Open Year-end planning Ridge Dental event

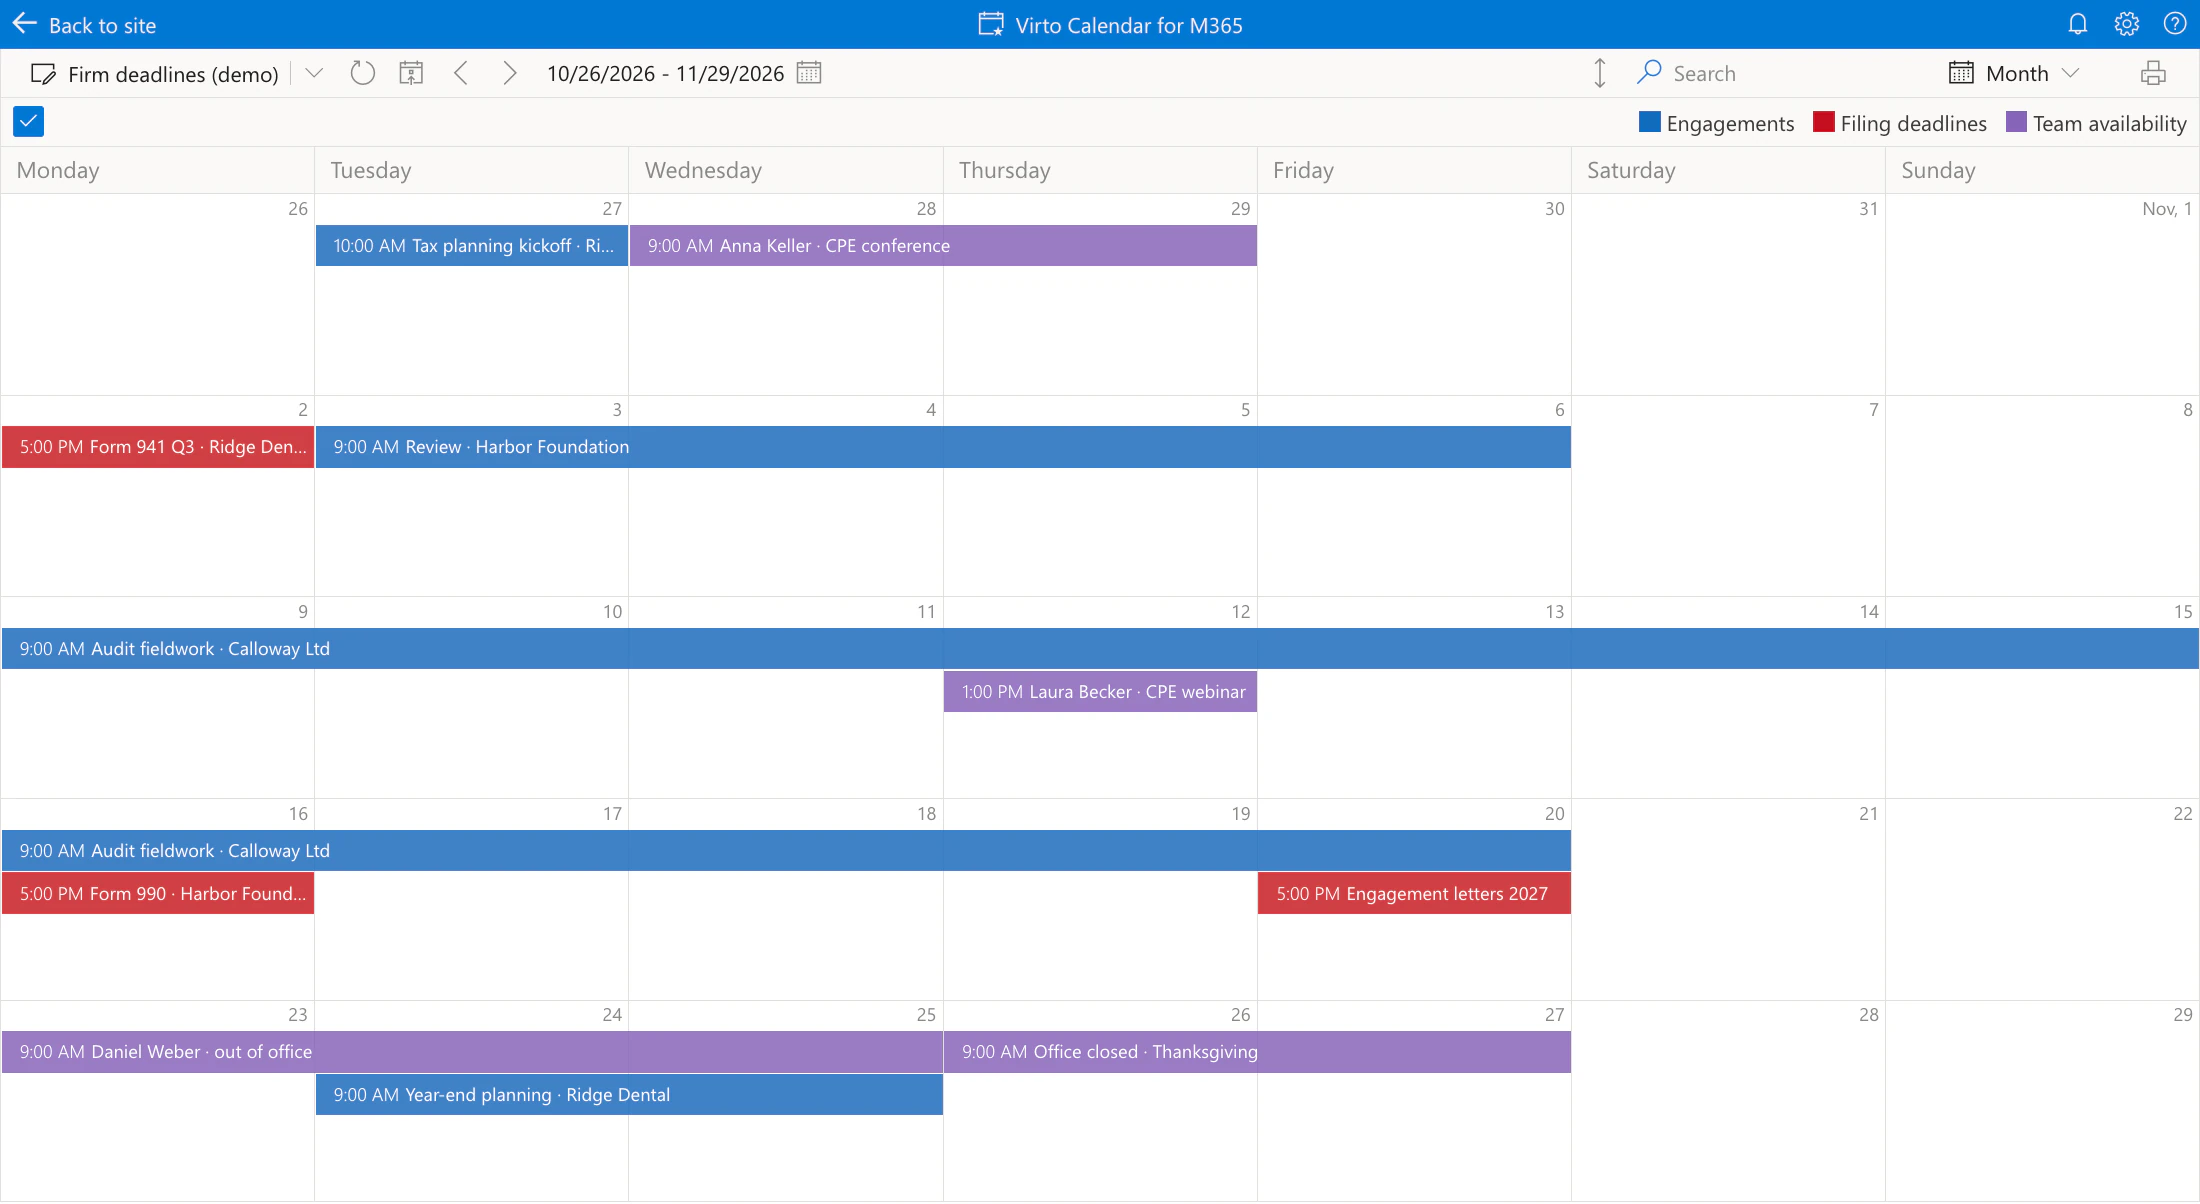[629, 1095]
